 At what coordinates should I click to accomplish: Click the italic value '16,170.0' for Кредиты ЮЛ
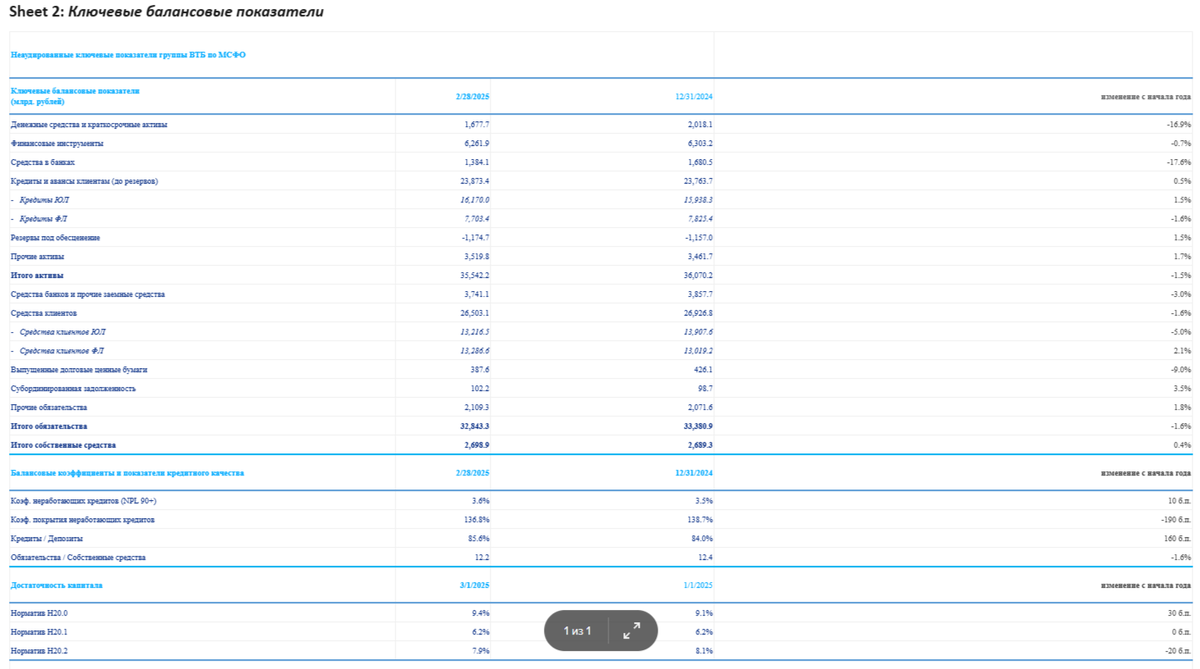click(x=475, y=200)
